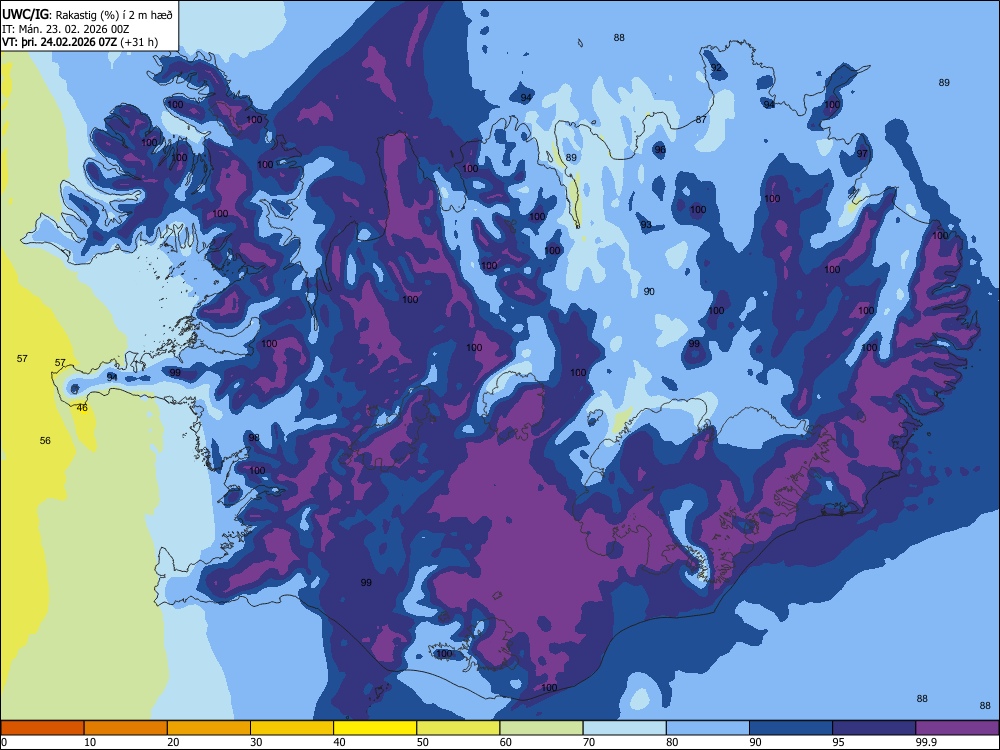Choose the 90–95 dark blue legend swatch
Viewport: 1000px width, 750px height.
coord(791,728)
